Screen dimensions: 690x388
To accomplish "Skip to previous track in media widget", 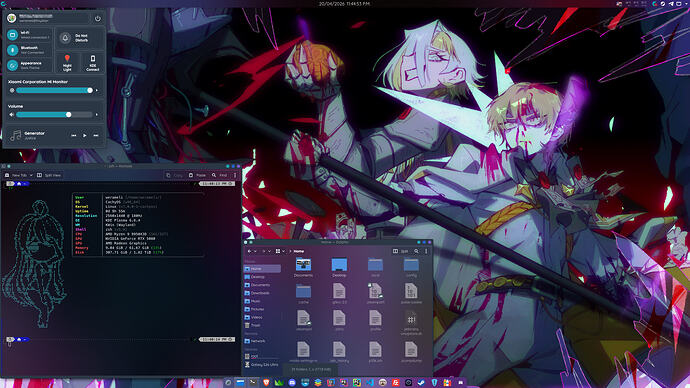I will tap(74, 135).
